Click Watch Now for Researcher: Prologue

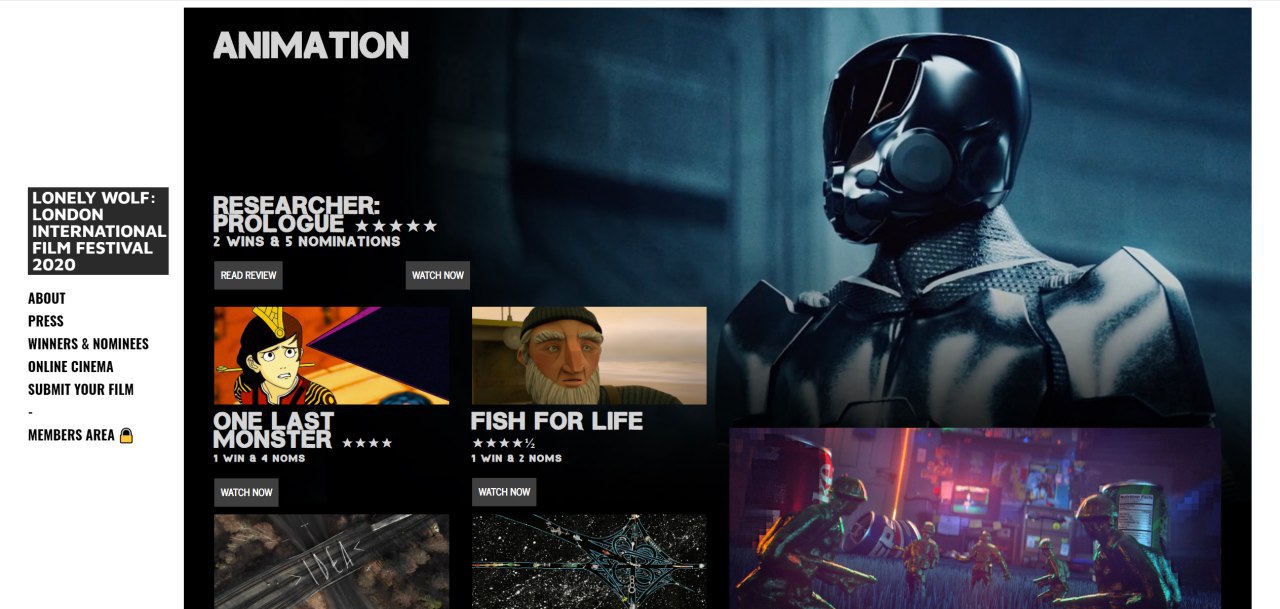(x=438, y=275)
